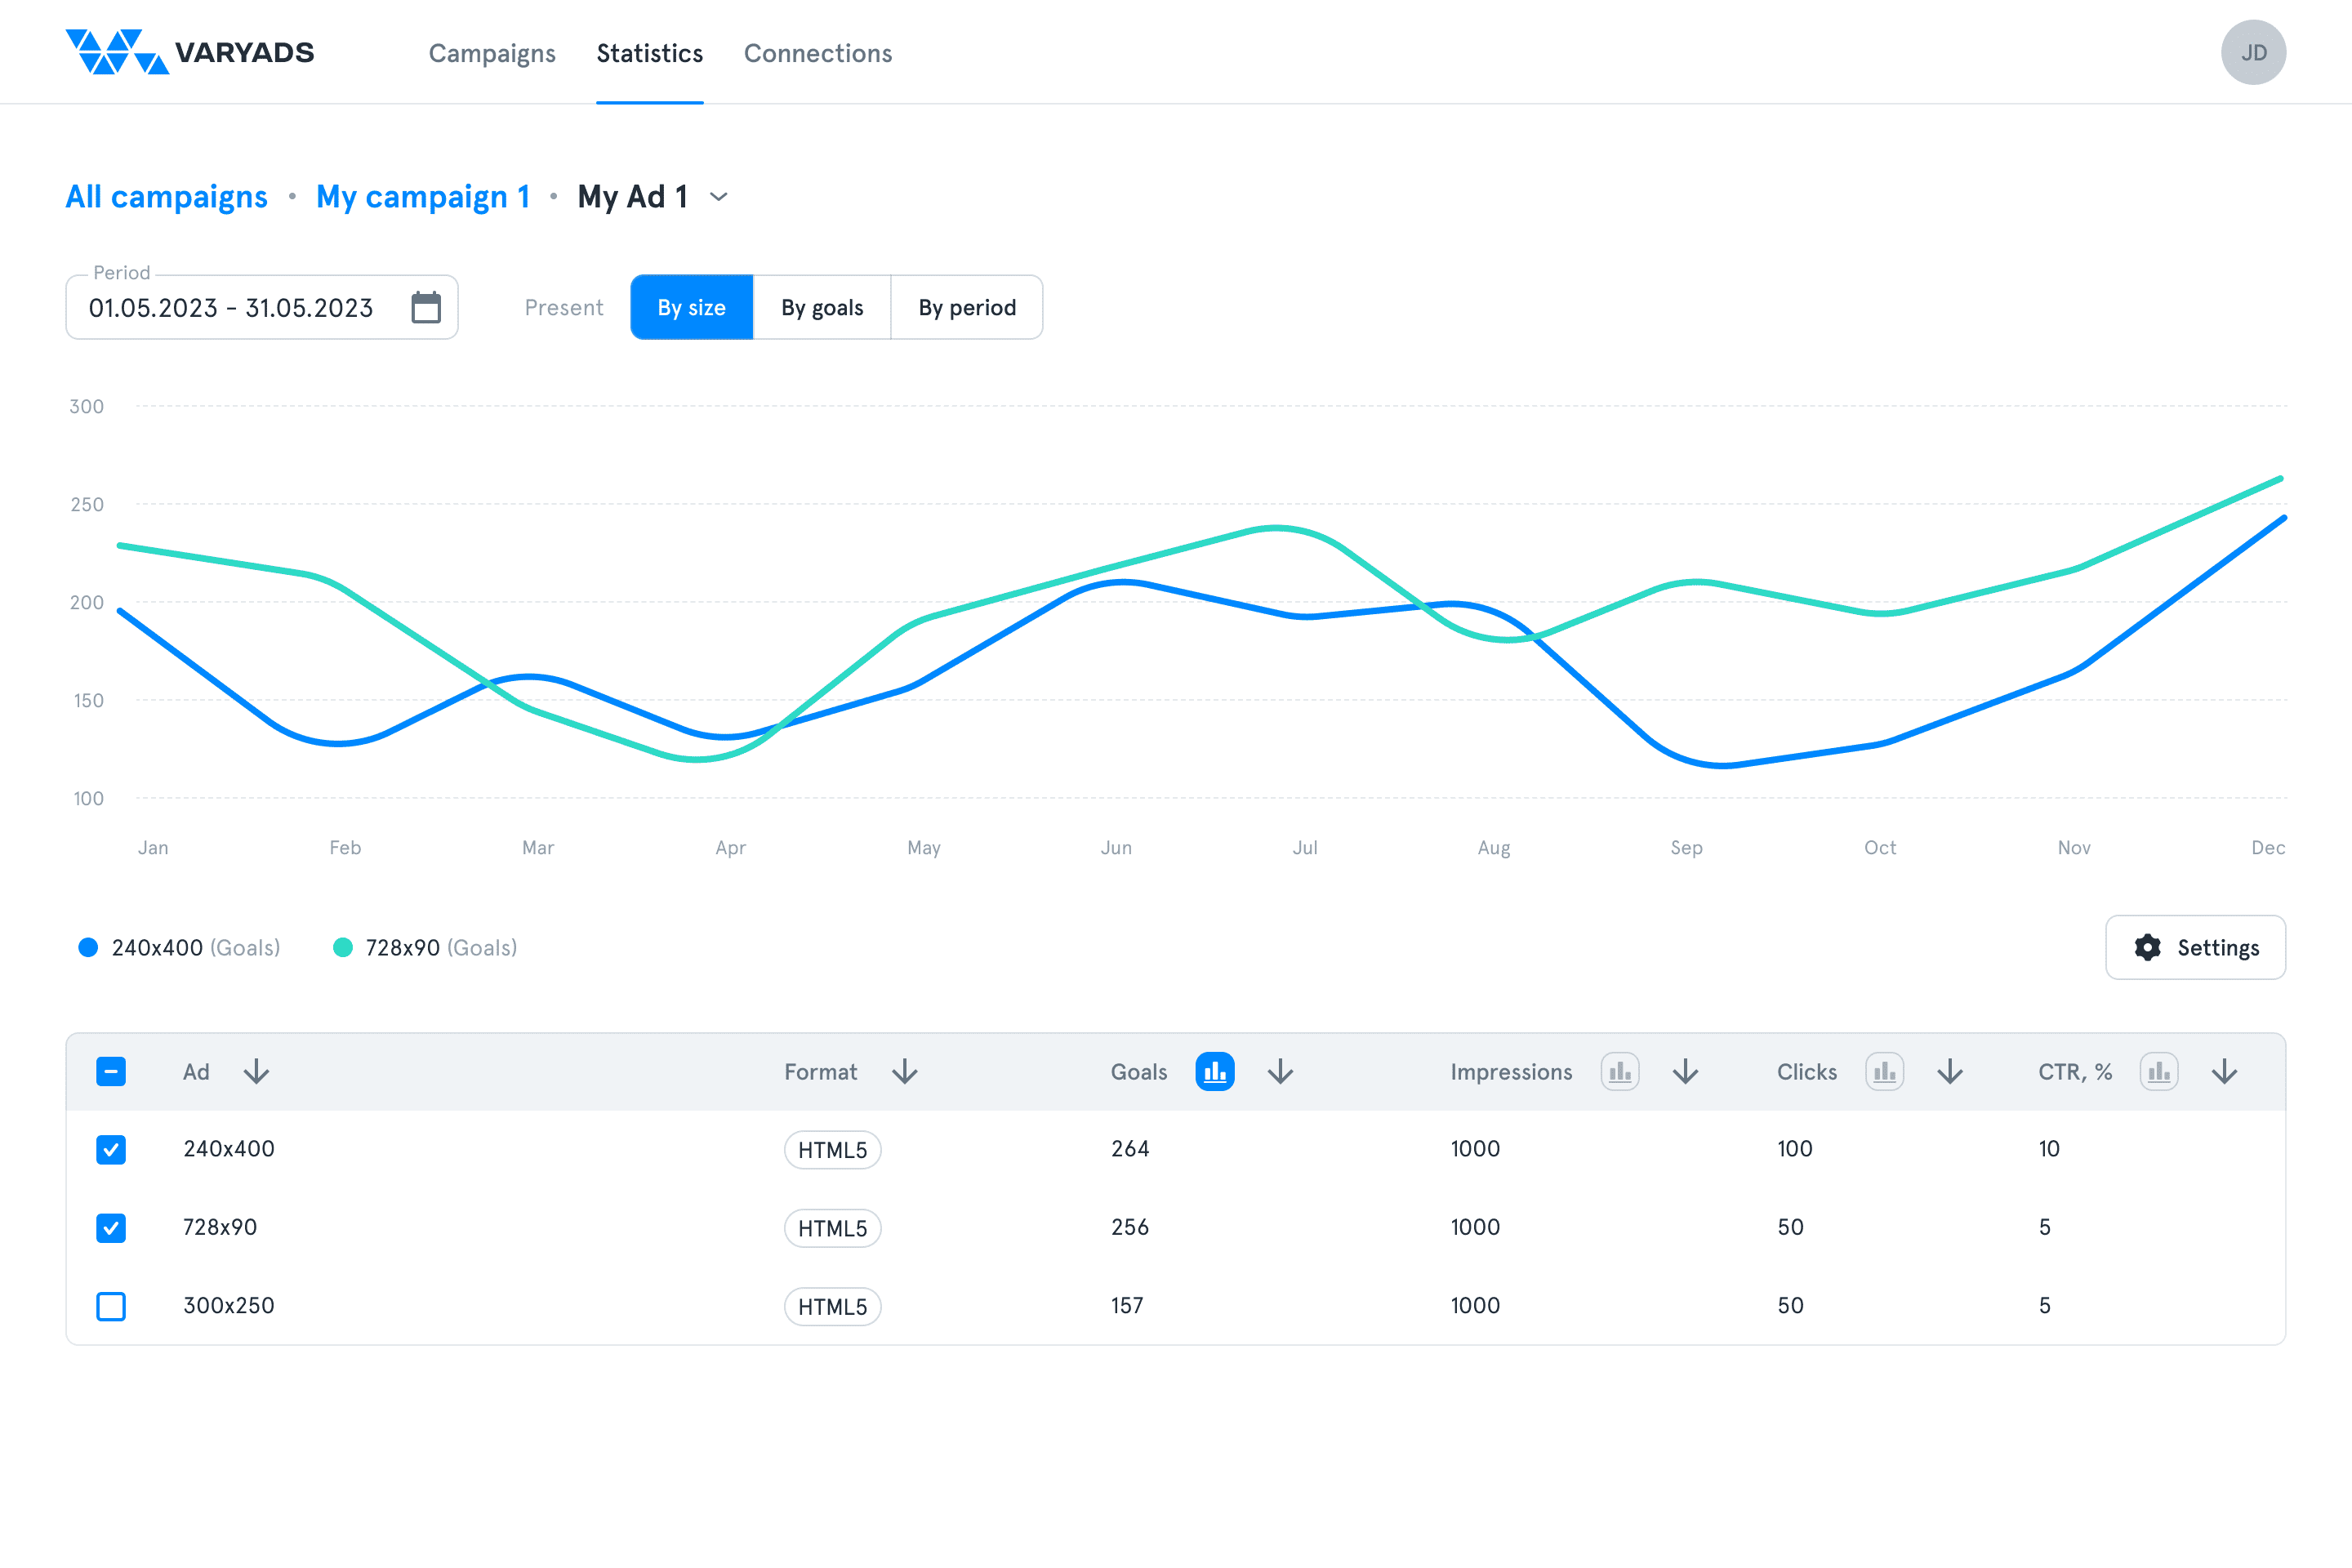Click the Period date range field

click(x=231, y=307)
